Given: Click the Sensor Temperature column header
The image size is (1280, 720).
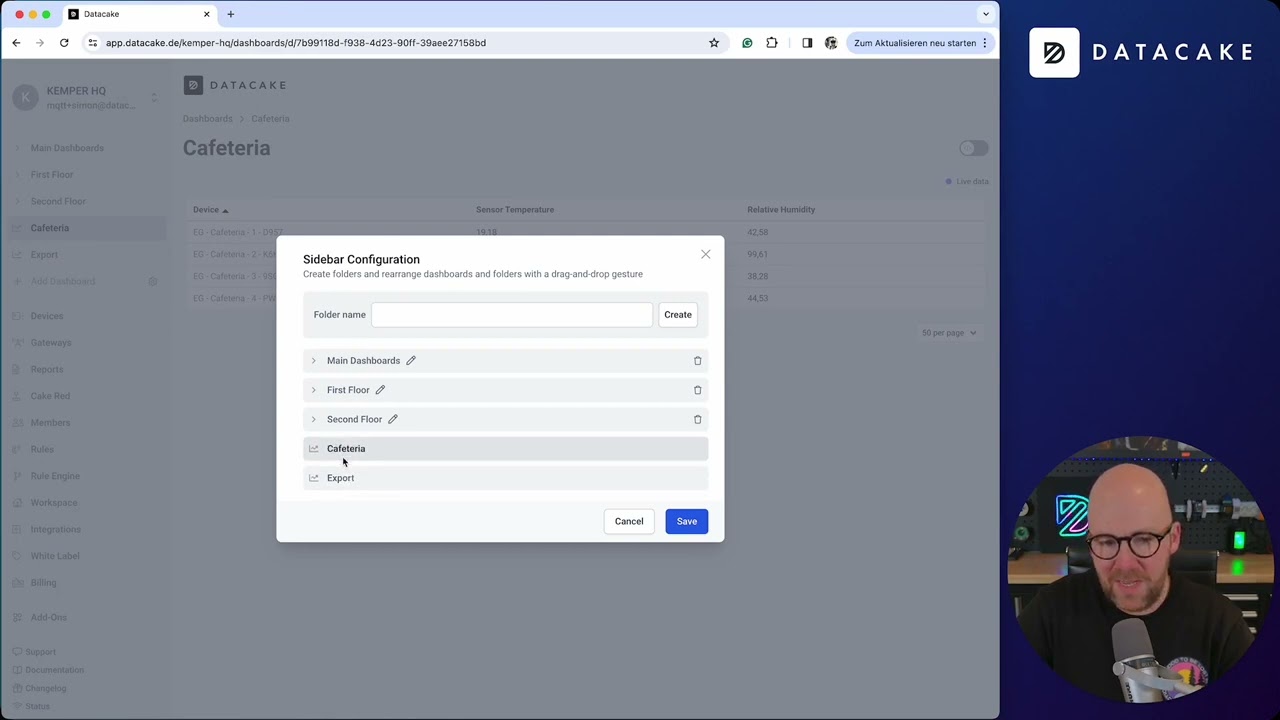Looking at the screenshot, I should pos(515,210).
